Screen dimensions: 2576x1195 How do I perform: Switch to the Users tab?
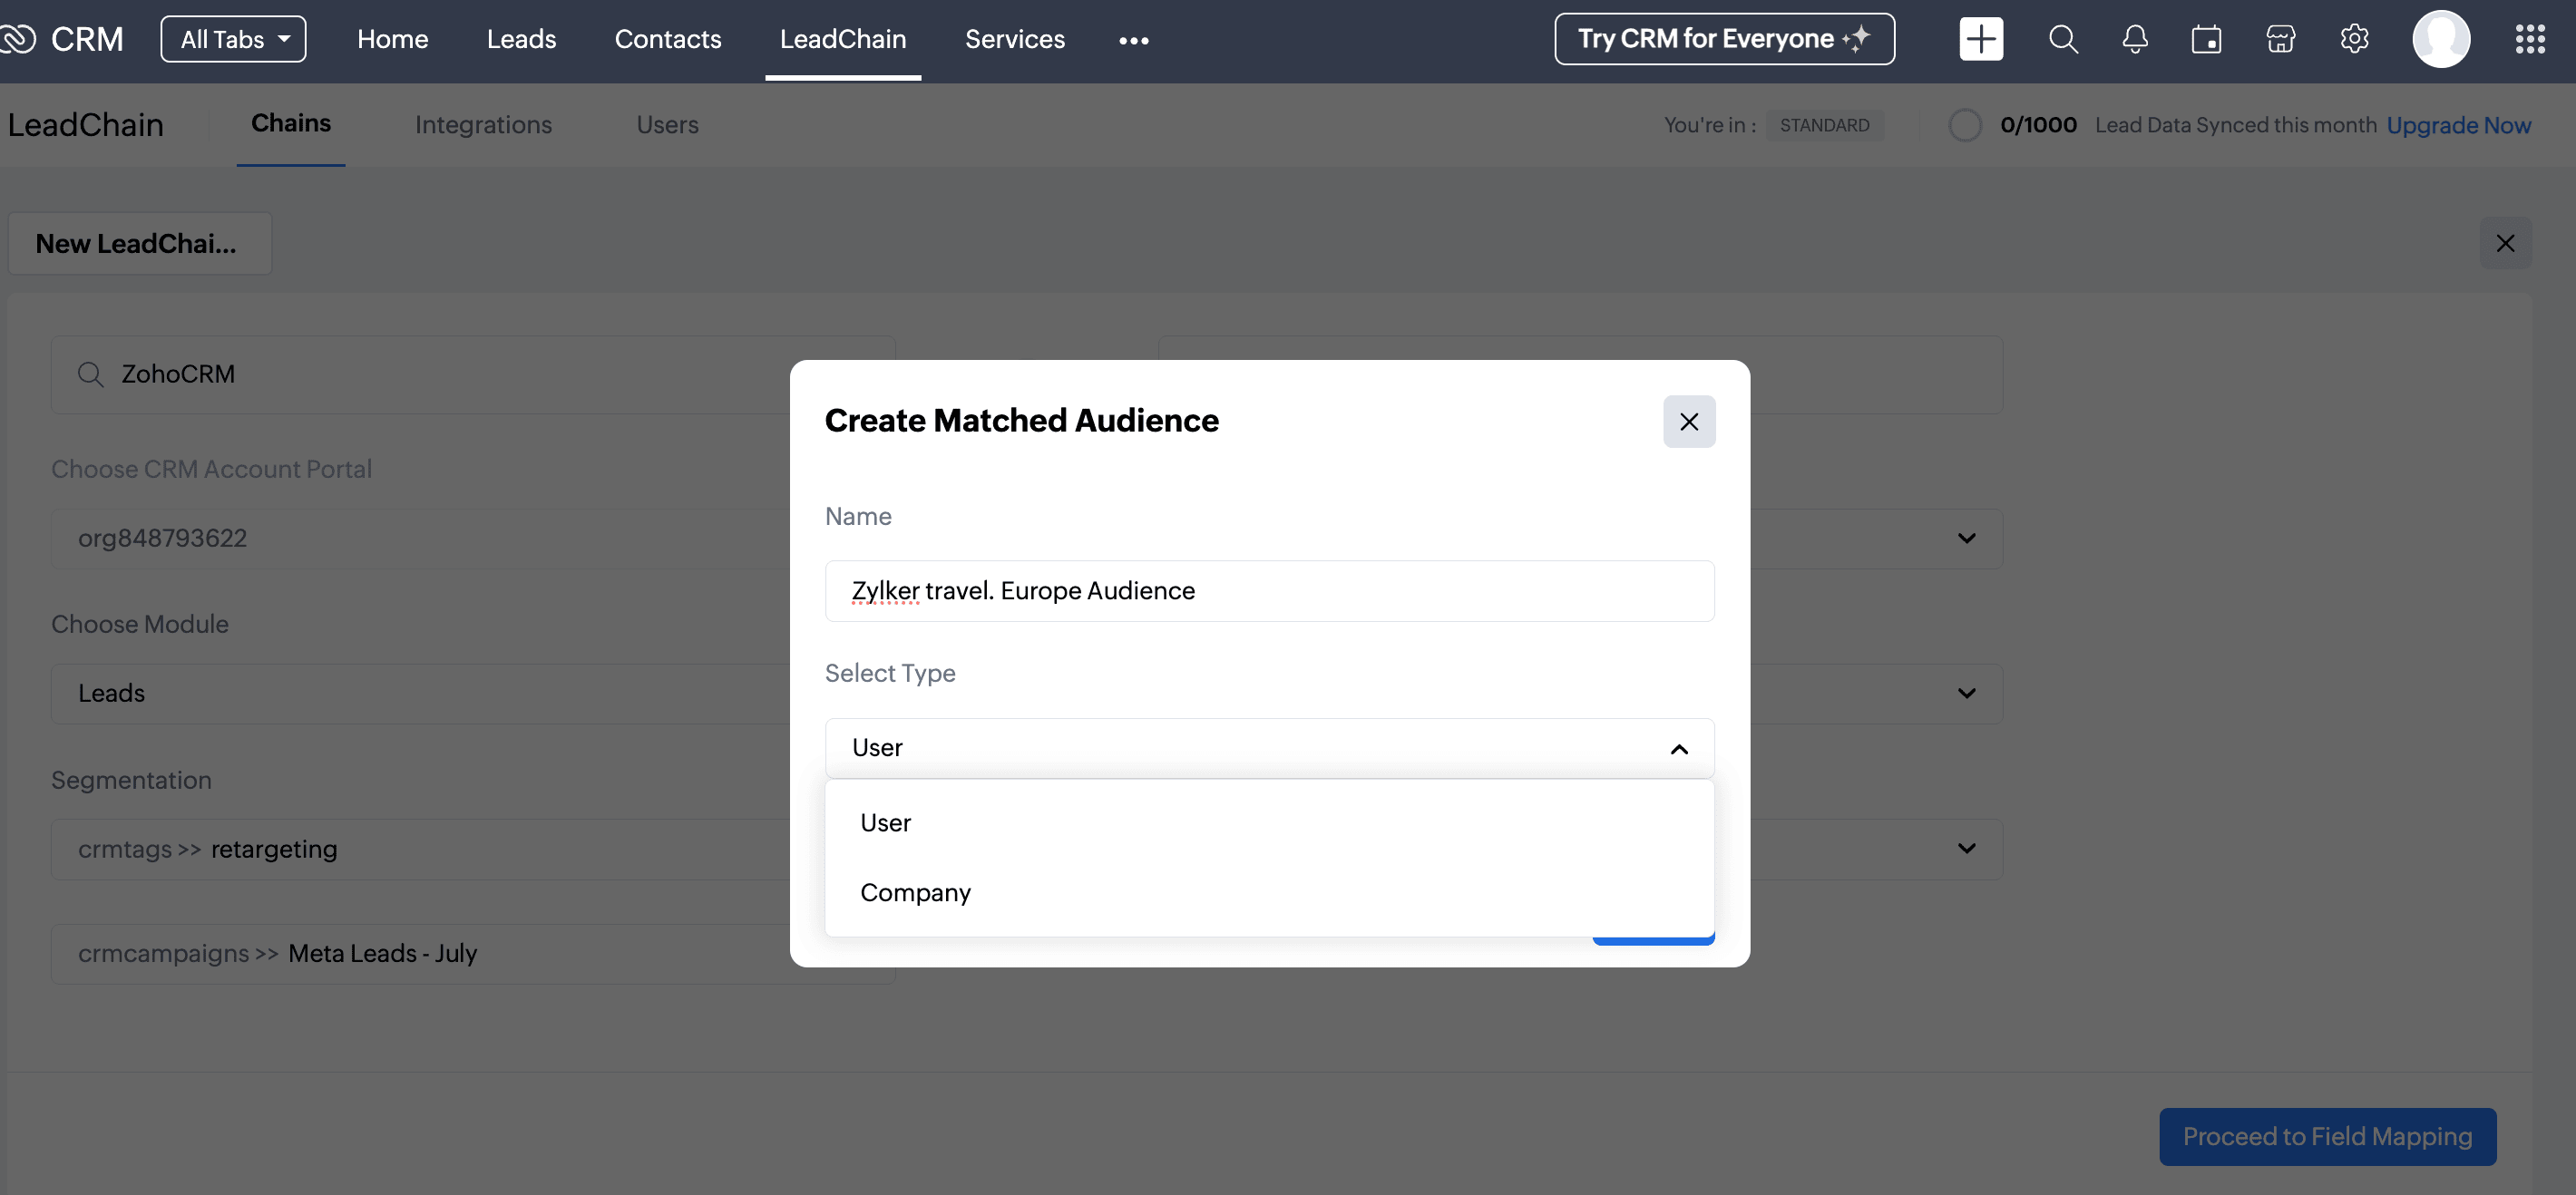point(667,125)
